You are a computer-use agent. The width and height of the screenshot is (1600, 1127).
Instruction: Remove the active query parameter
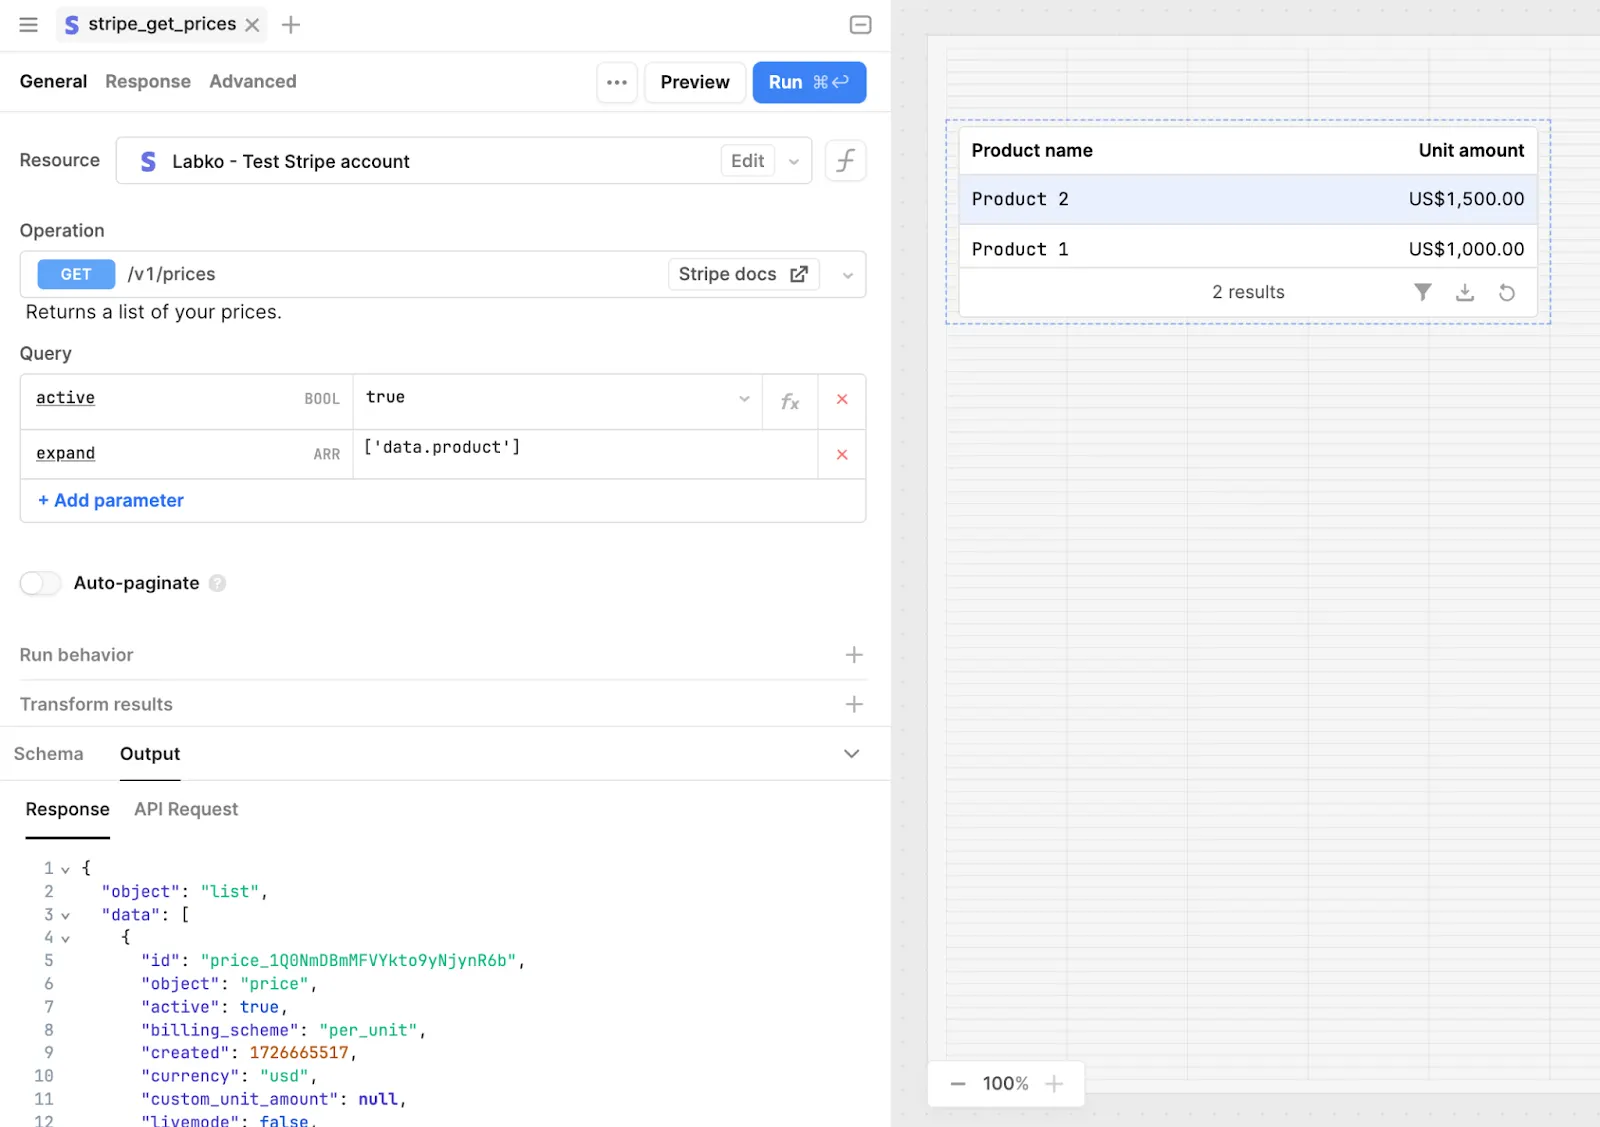click(842, 400)
